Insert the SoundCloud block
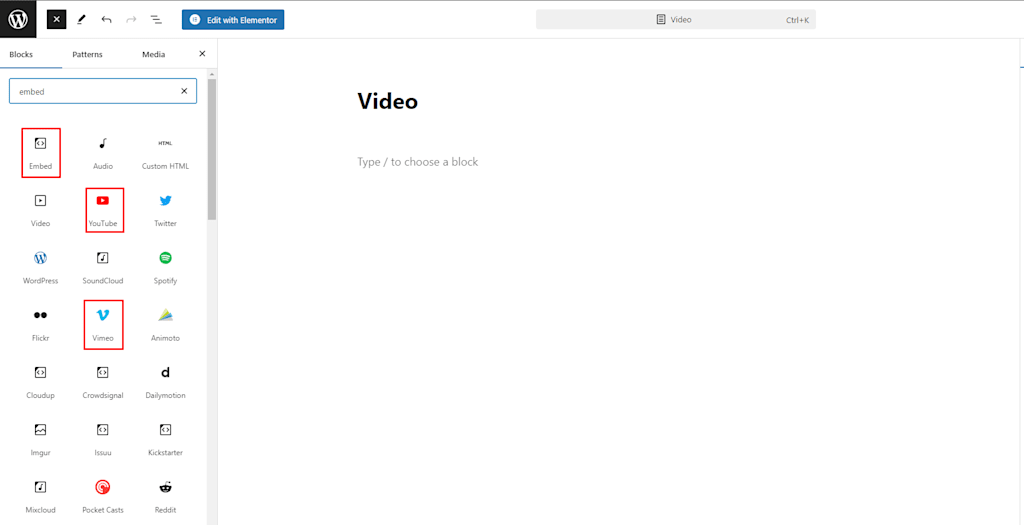1024x525 pixels. 103,268
